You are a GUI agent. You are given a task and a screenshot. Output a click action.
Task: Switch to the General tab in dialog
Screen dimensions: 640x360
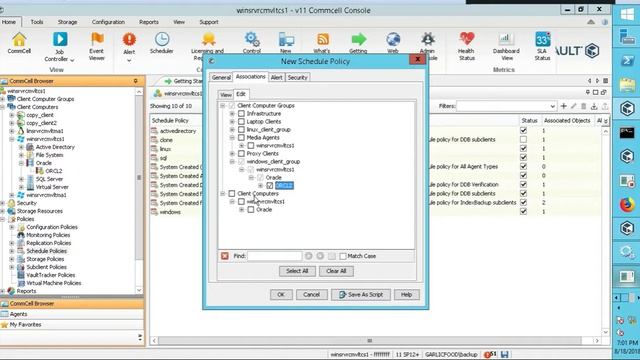(x=221, y=77)
